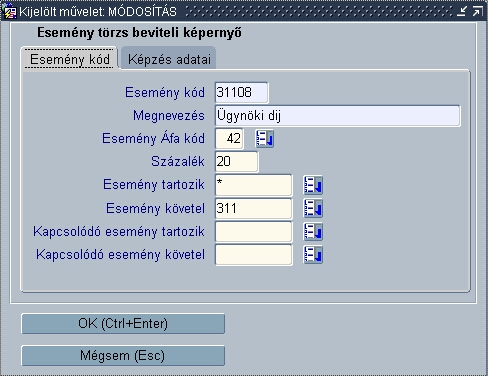
Task: Confirm with OK (Ctrl+Enter) button
Action: (123, 323)
